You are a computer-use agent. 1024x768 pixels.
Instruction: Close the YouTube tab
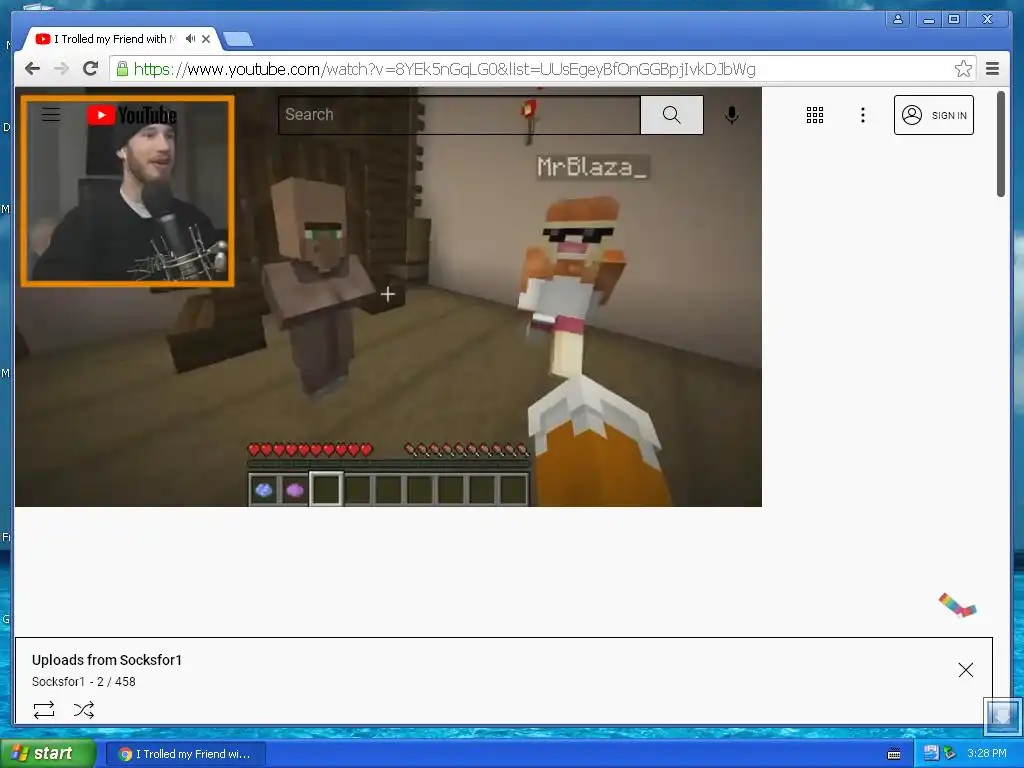(206, 39)
